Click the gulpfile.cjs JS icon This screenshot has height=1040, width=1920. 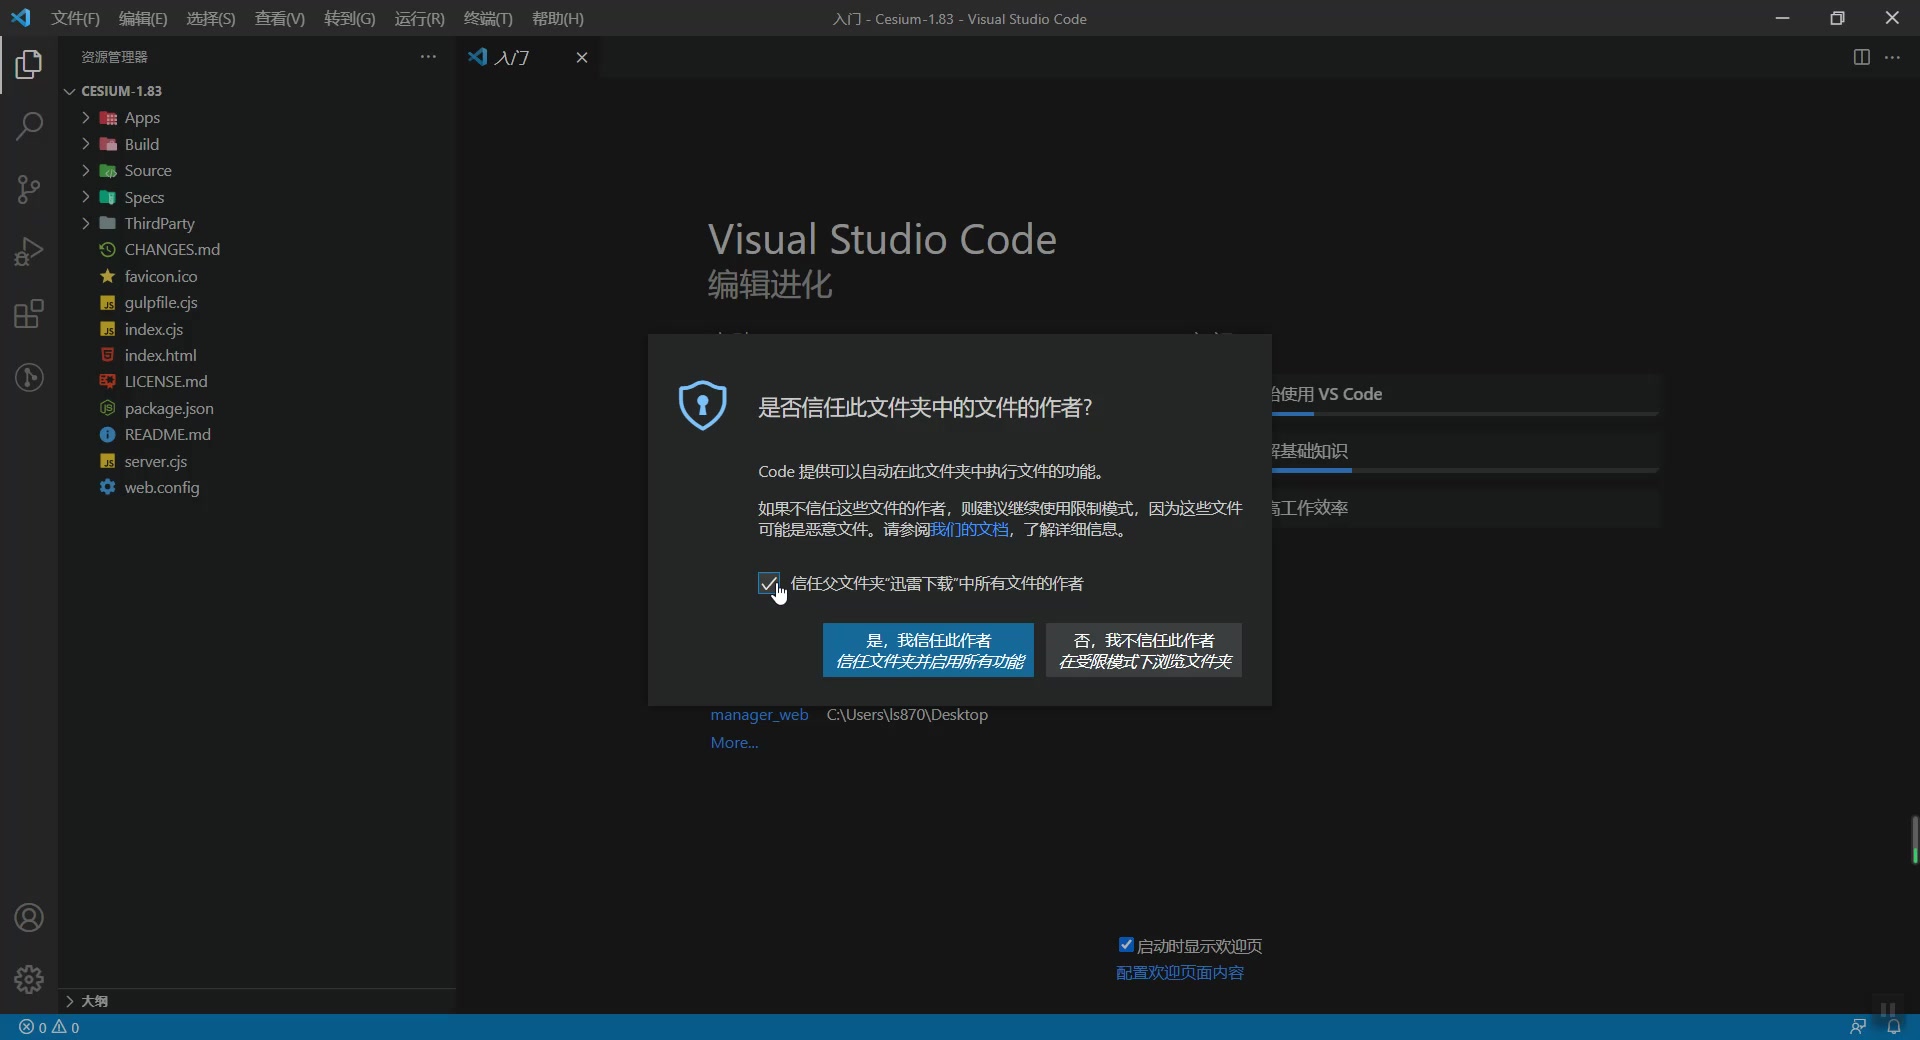[107, 302]
